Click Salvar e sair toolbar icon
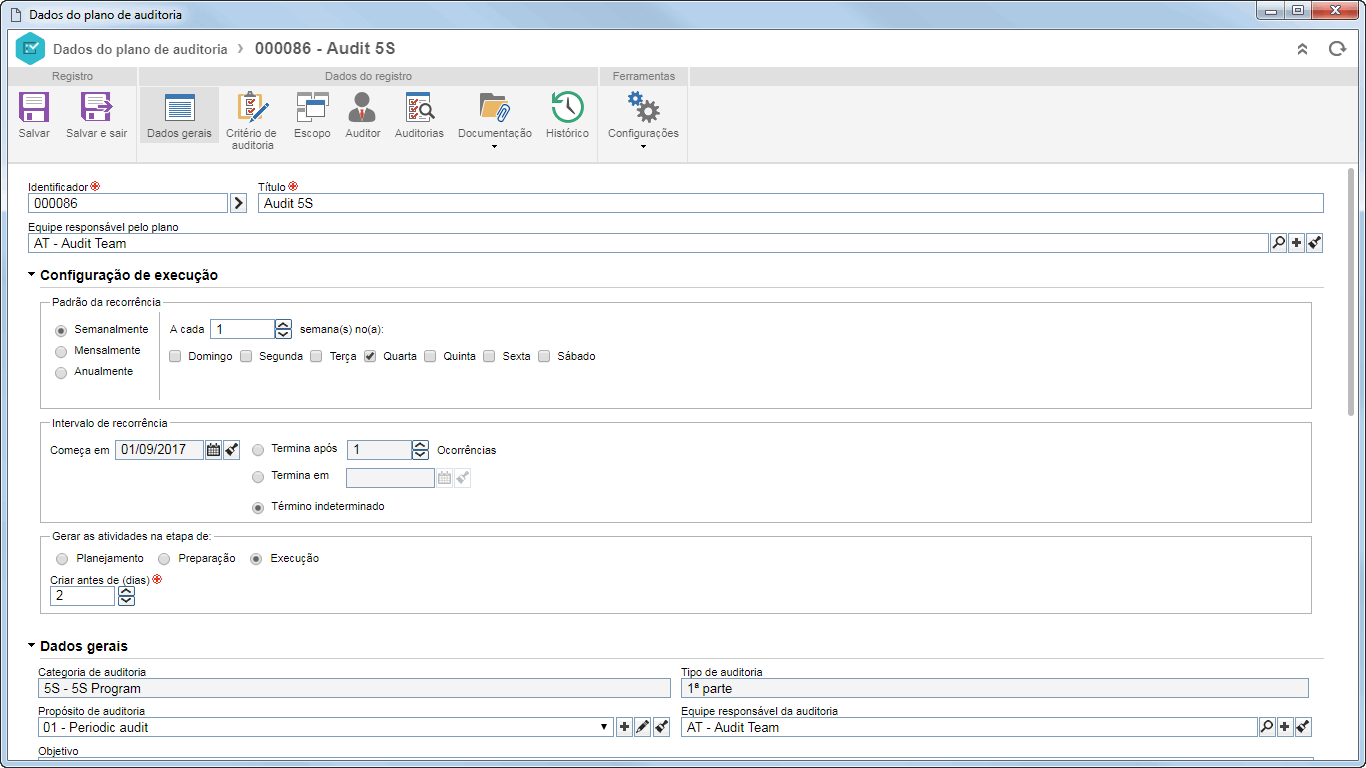 [x=97, y=107]
